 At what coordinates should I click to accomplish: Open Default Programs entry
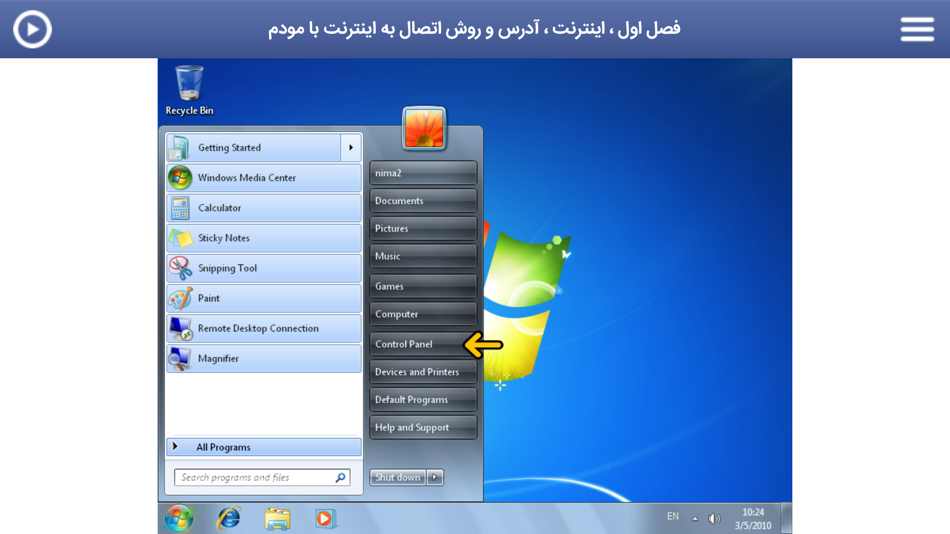tap(423, 399)
